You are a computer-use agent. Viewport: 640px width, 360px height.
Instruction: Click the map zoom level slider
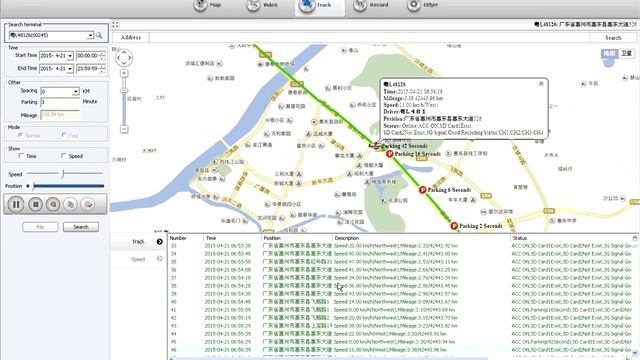click(x=124, y=90)
